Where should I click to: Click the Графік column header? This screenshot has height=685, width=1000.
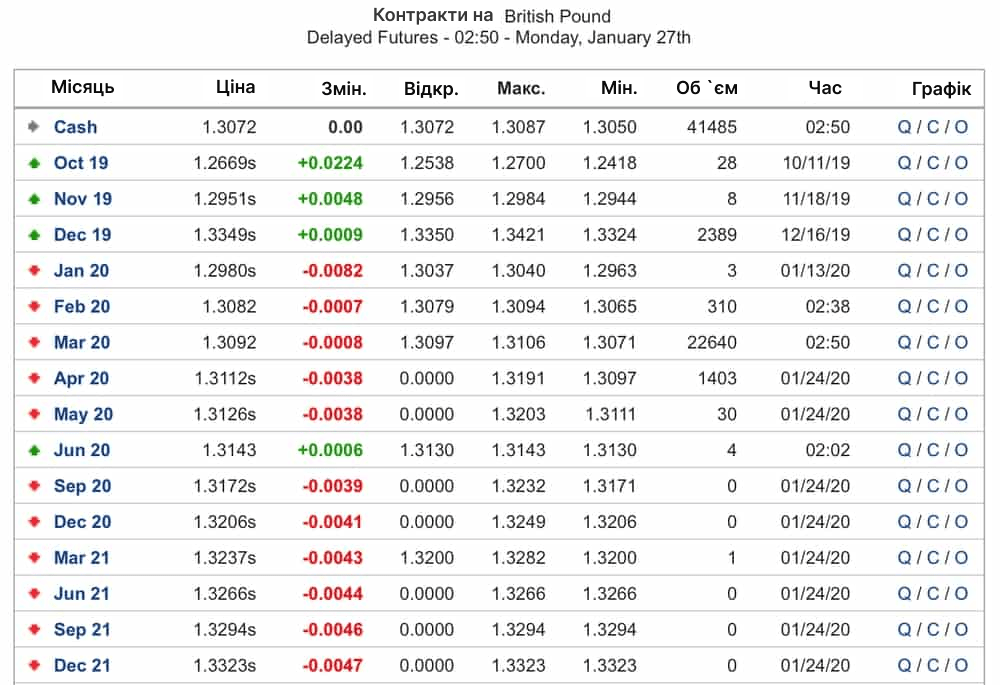(x=941, y=89)
